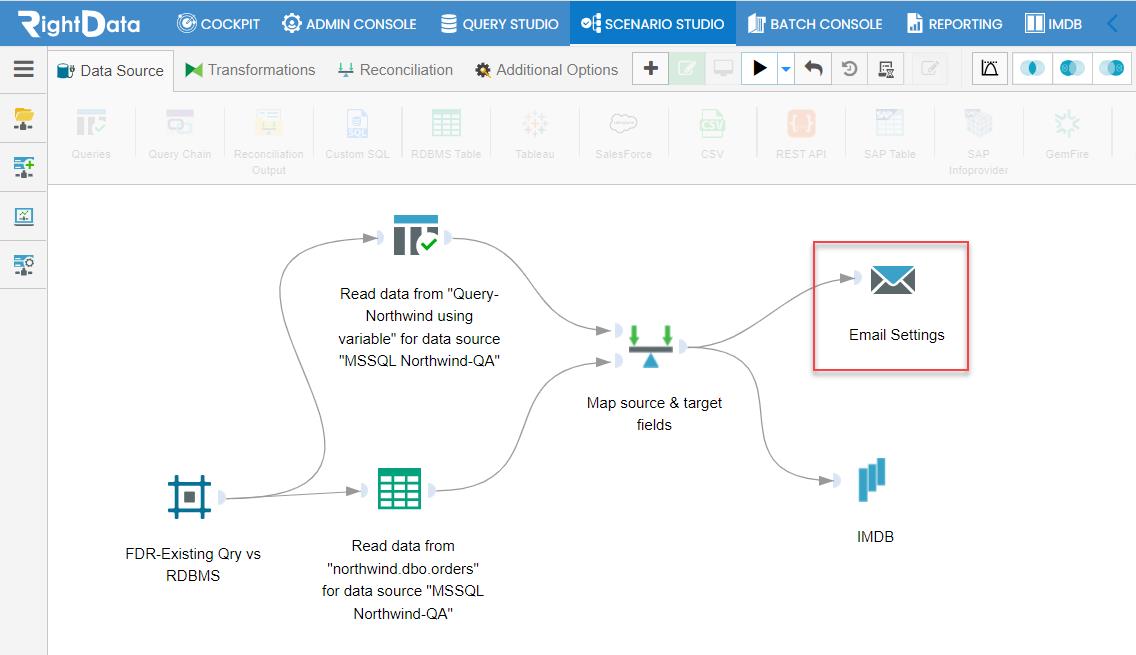Viewport: 1136px width, 655px height.
Task: Select the Map source & target fields node
Action: 651,346
